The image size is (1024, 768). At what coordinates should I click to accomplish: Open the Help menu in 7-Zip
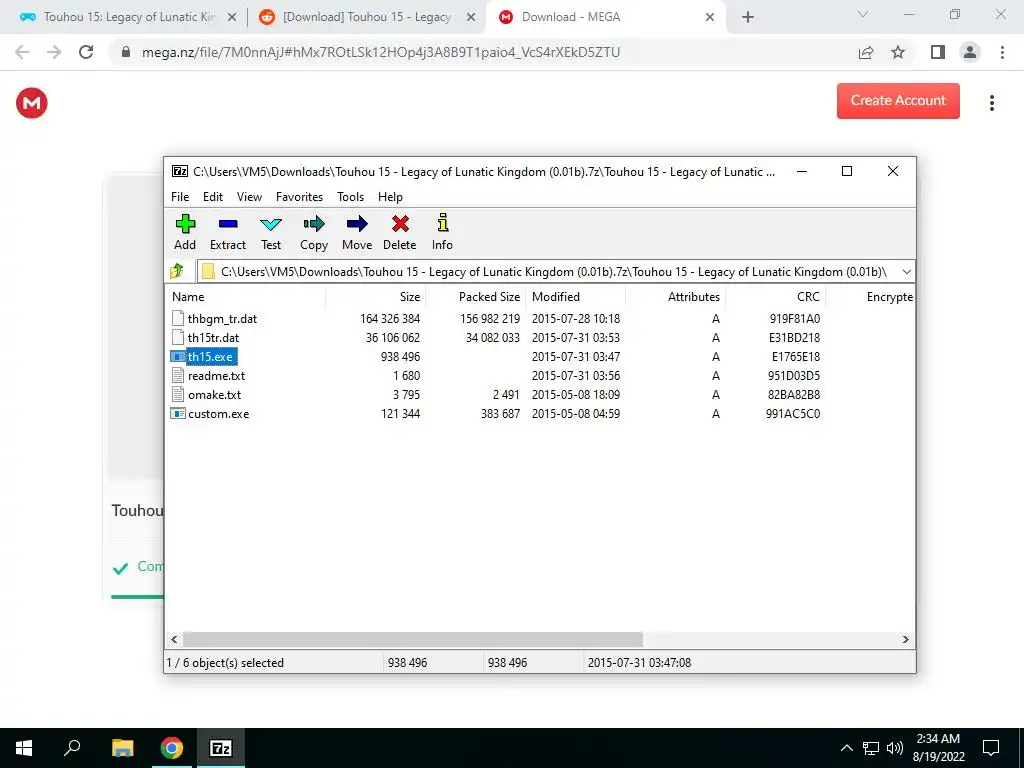[390, 197]
